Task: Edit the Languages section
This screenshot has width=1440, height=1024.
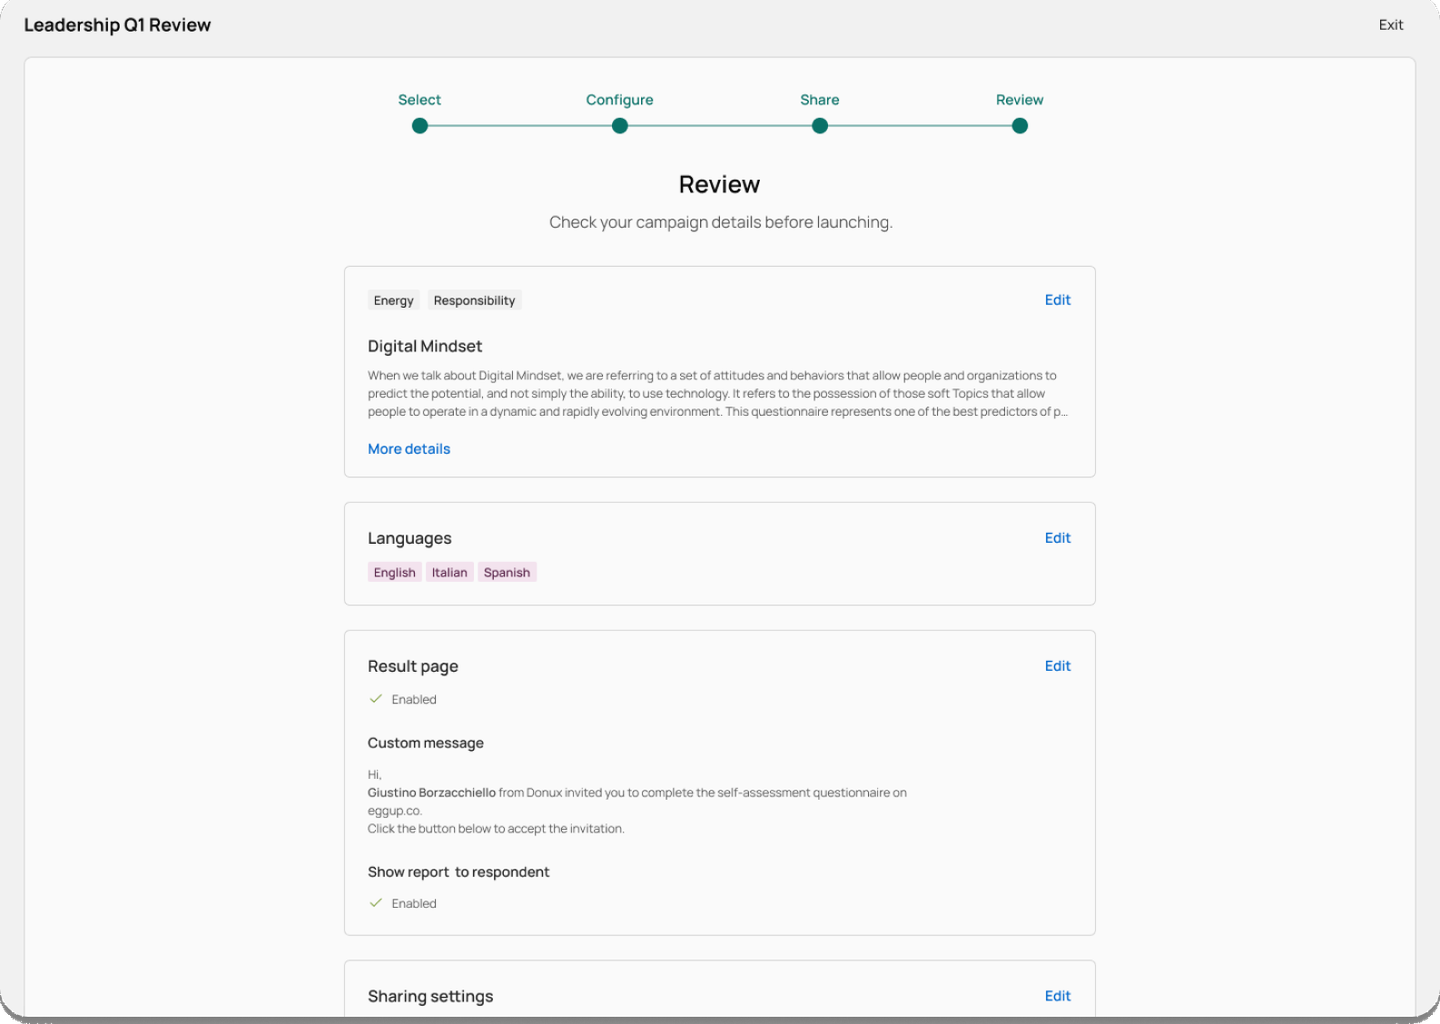Action: pyautogui.click(x=1057, y=538)
